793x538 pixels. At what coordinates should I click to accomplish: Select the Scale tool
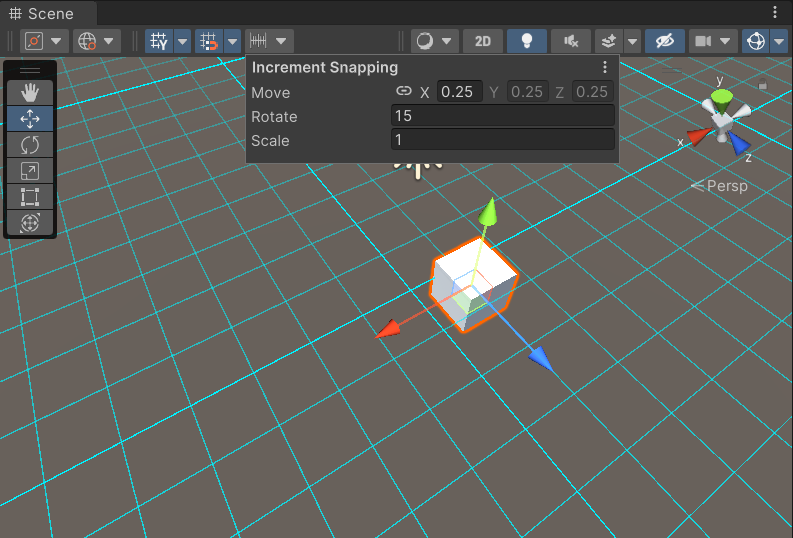(30, 171)
